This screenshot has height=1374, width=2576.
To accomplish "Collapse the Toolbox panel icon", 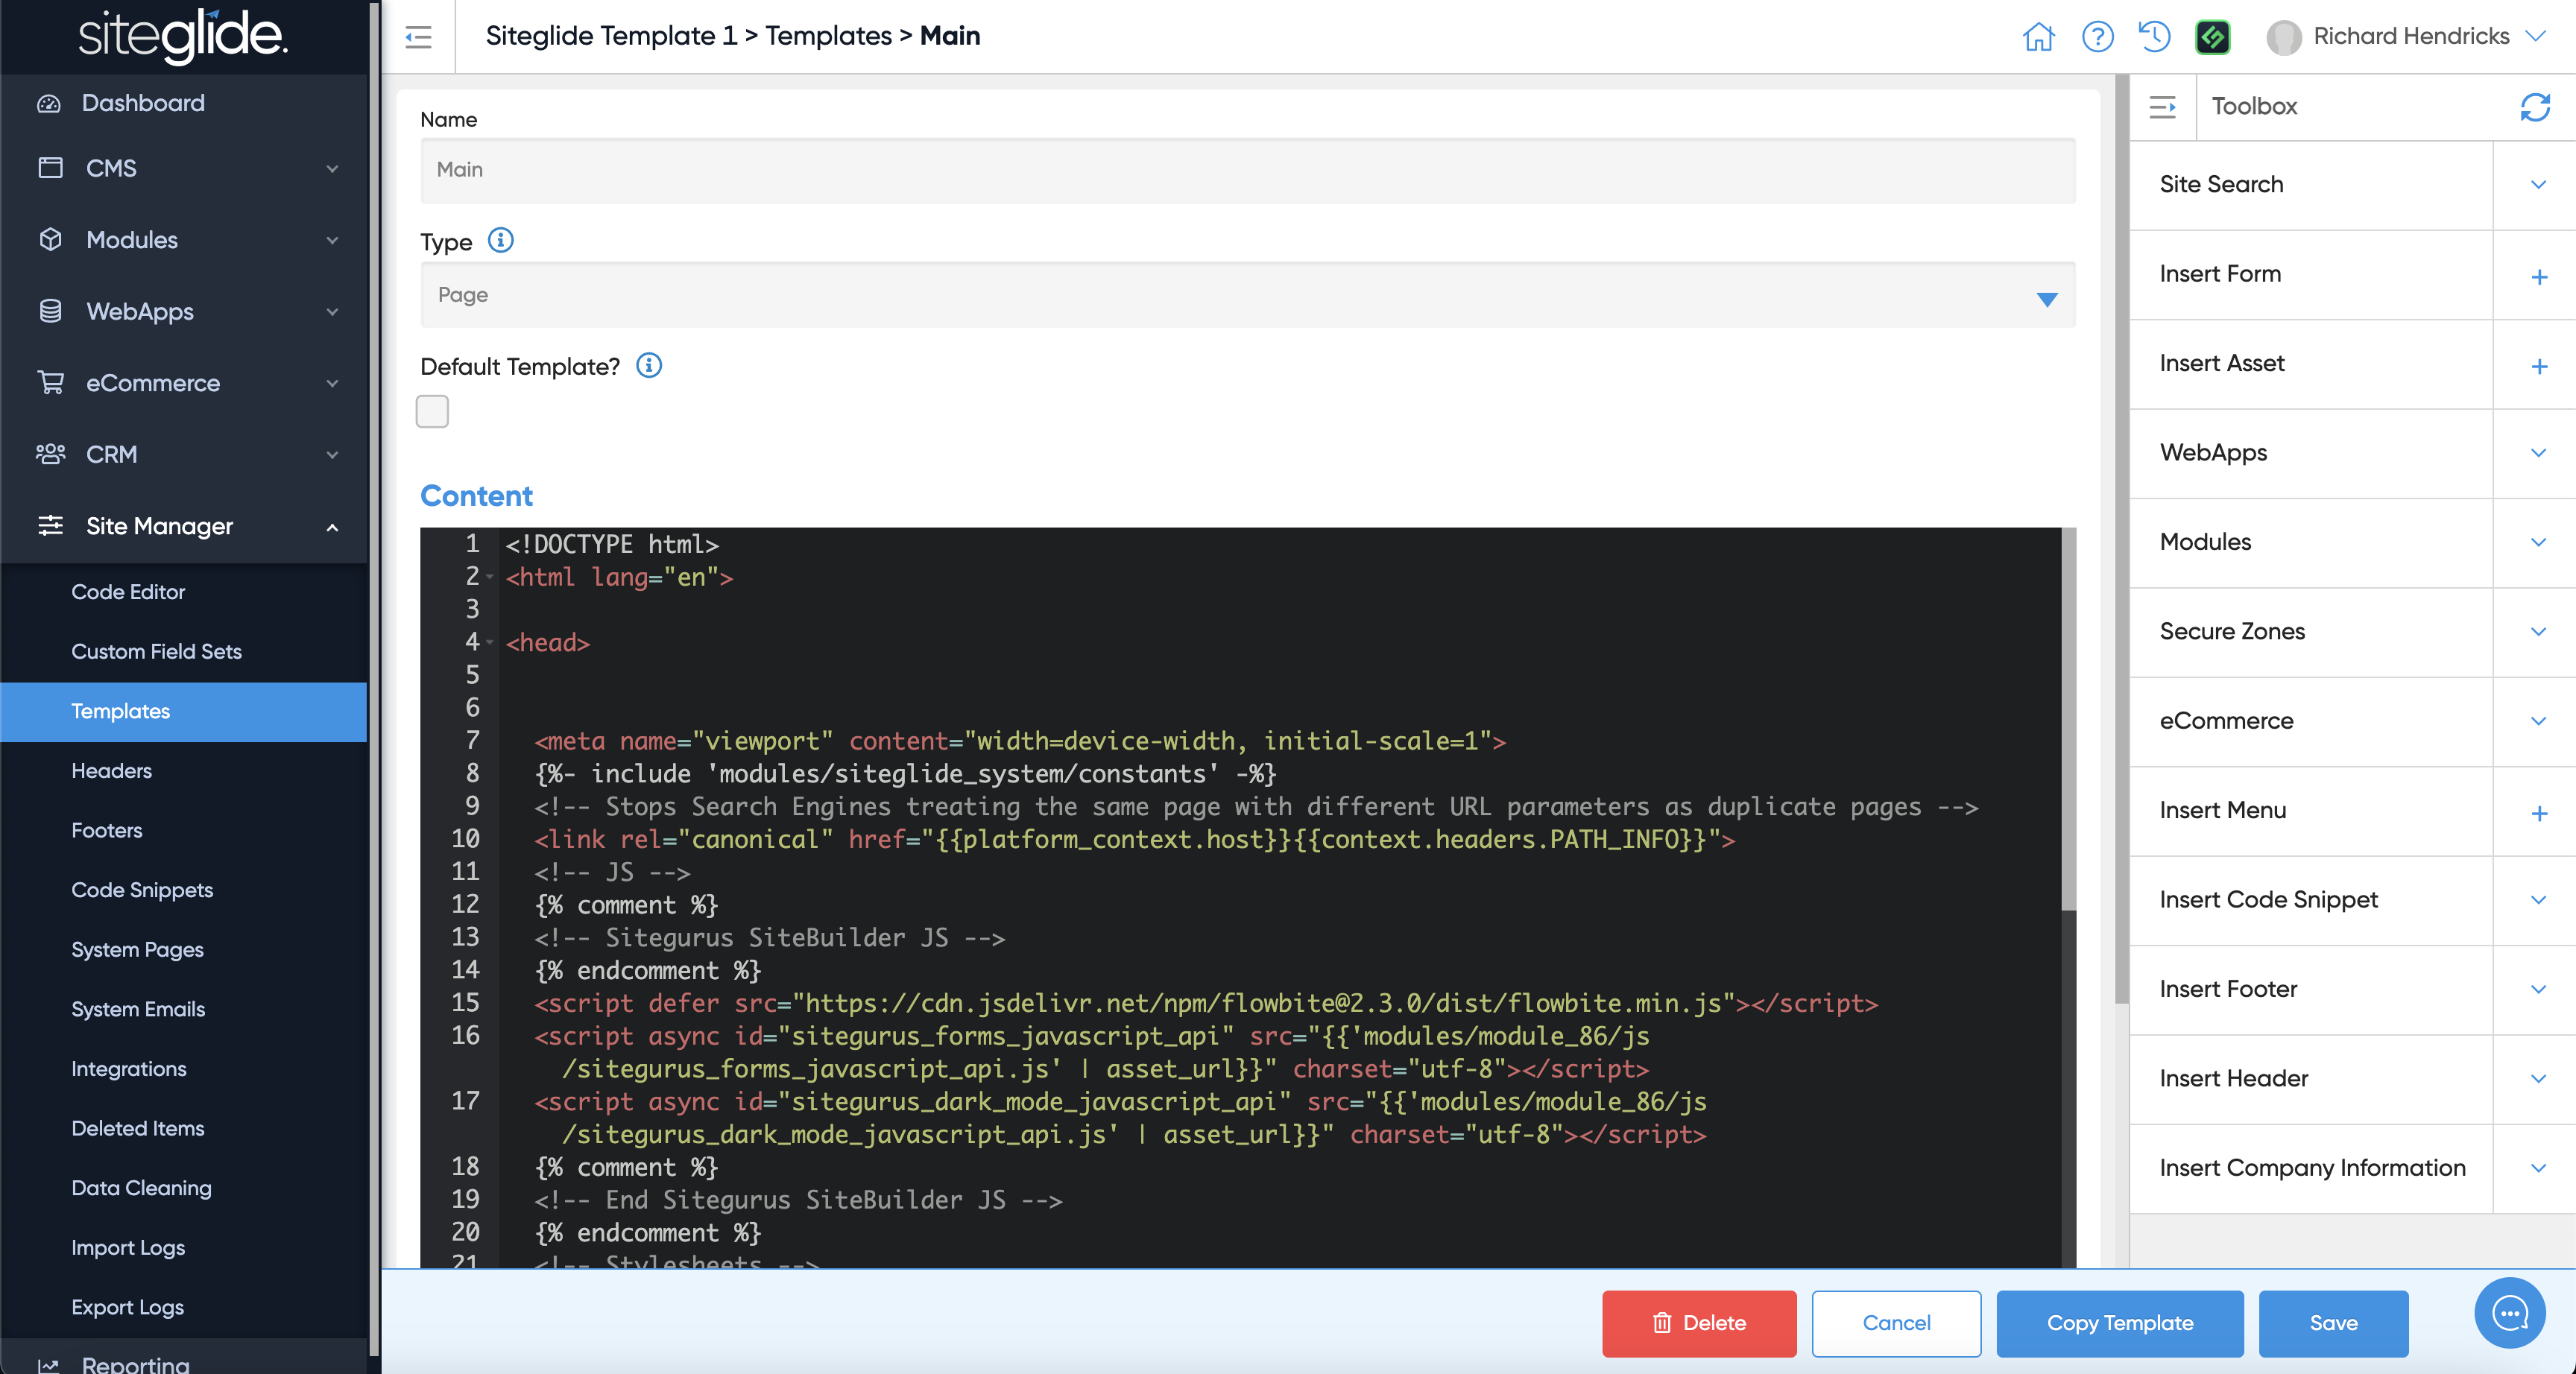I will click(2162, 107).
